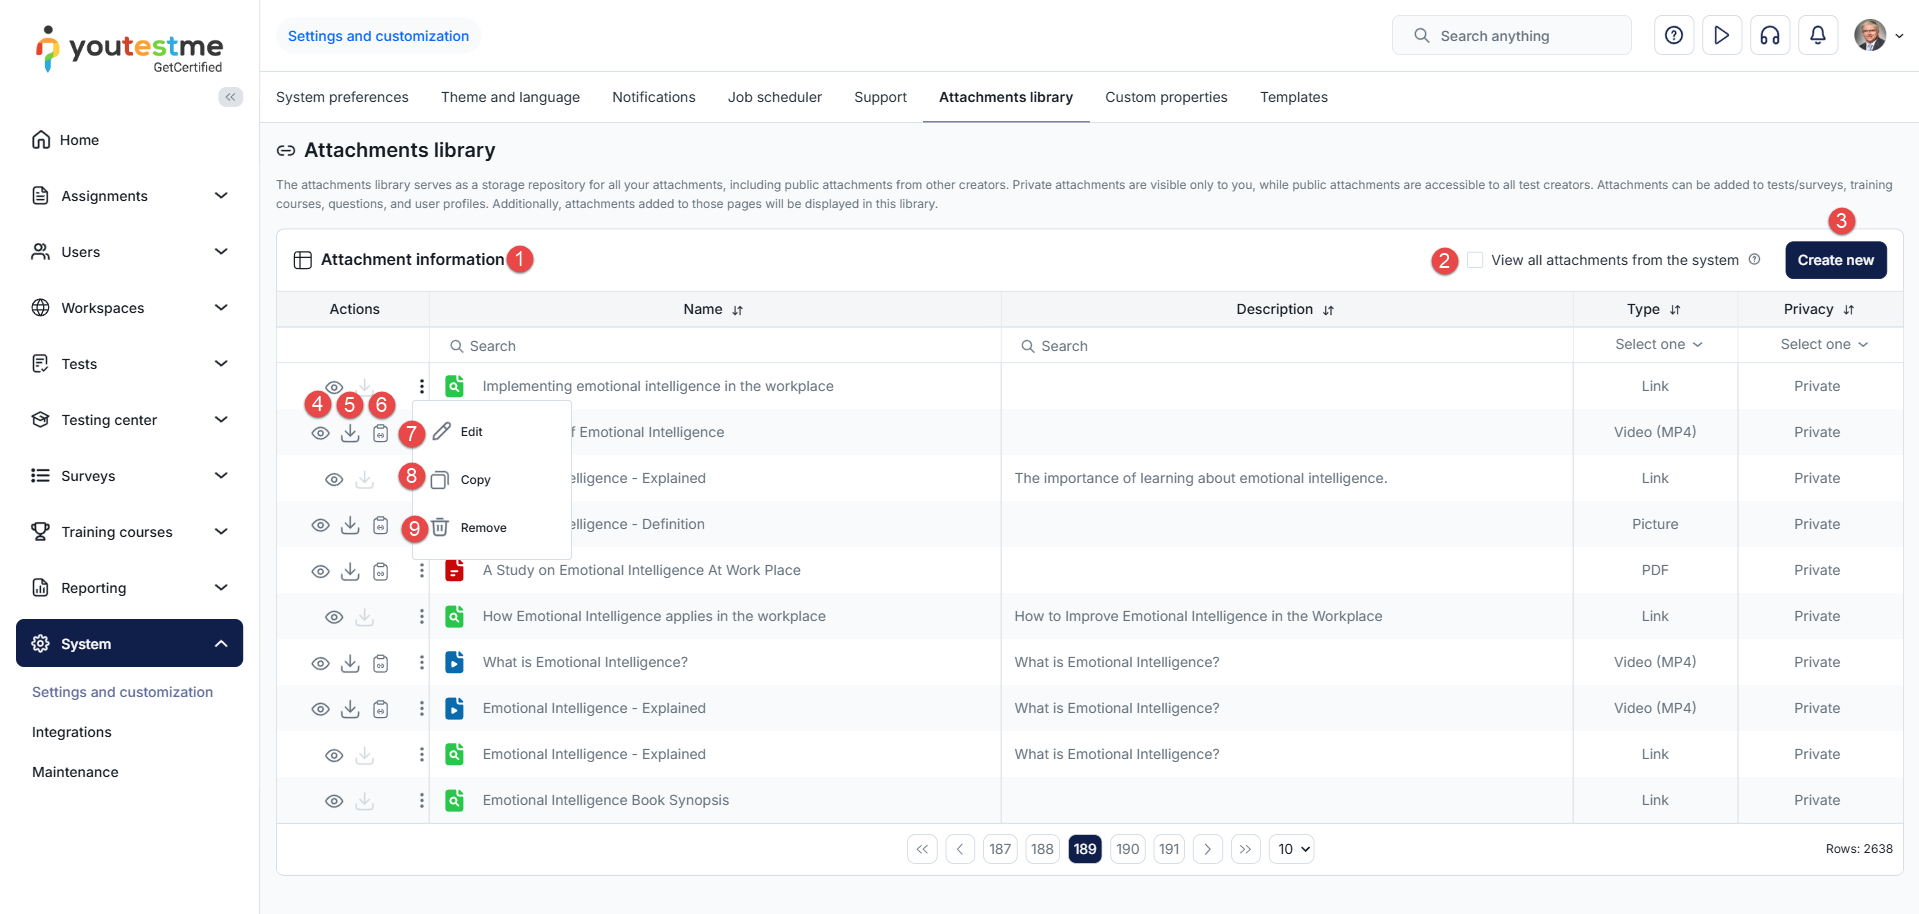Click the play video tutorial icon in header
Screen dimensions: 1919x914
(1721, 36)
